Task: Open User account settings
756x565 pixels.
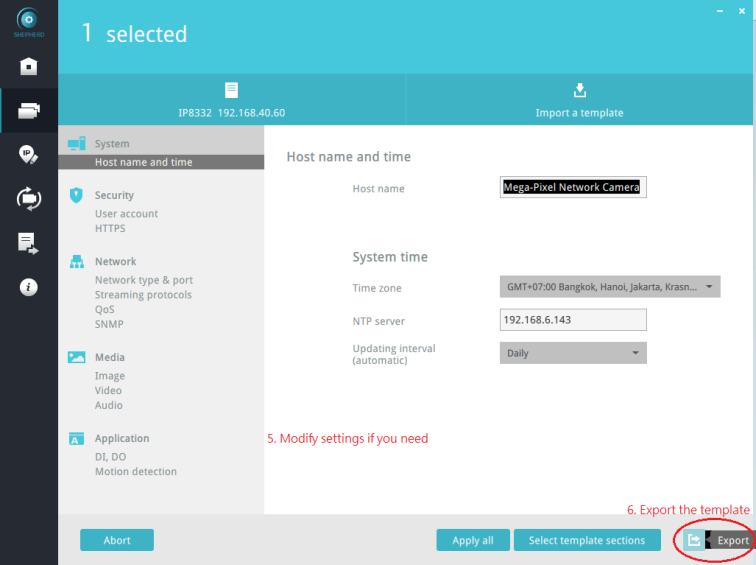Action: click(126, 213)
